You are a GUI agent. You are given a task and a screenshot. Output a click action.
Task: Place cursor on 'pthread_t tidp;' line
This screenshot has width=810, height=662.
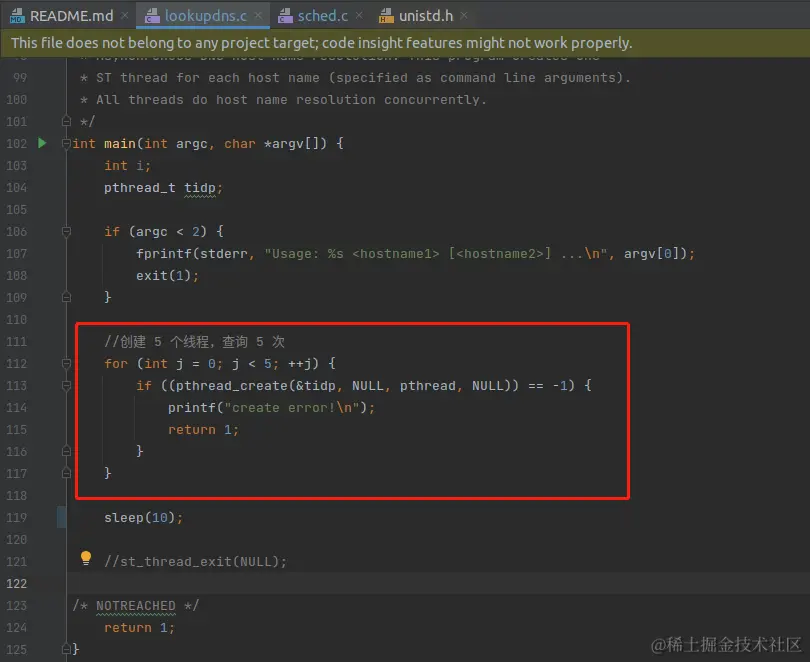pyautogui.click(x=163, y=187)
